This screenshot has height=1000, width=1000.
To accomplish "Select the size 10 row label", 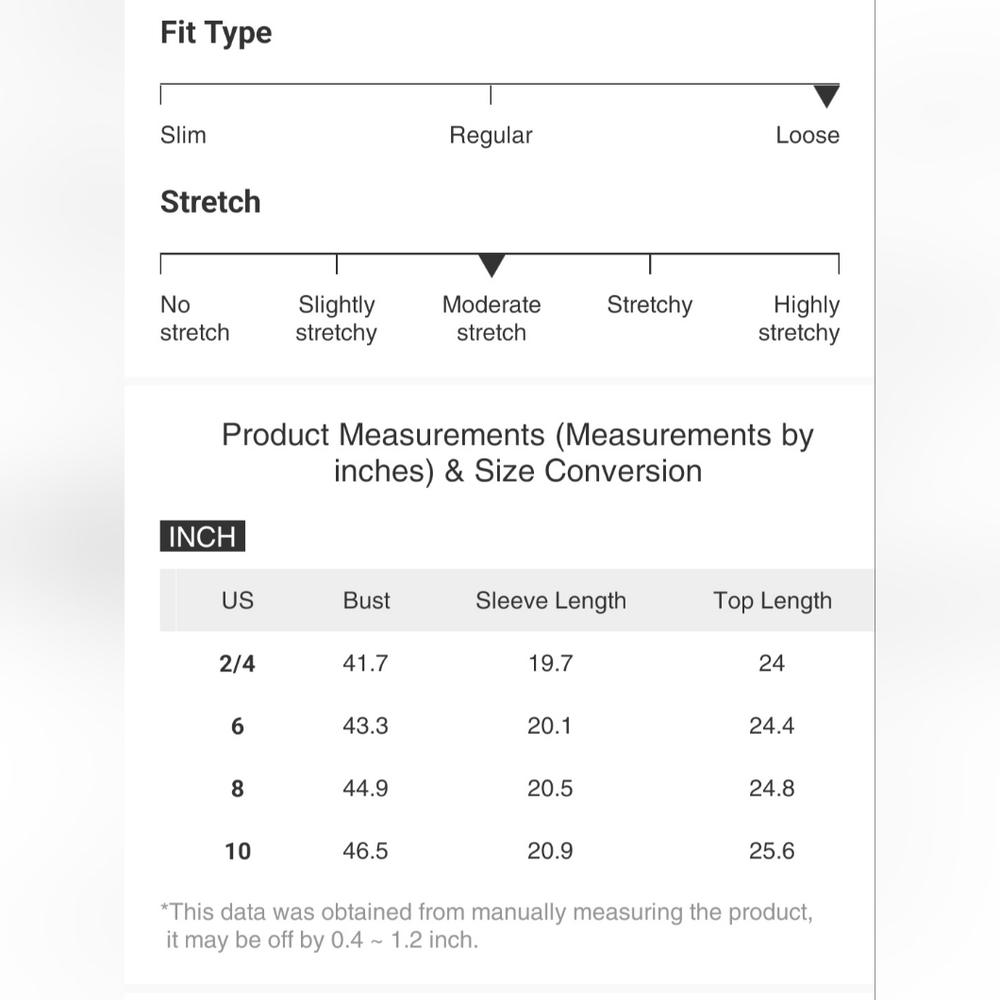I will coord(237,851).
